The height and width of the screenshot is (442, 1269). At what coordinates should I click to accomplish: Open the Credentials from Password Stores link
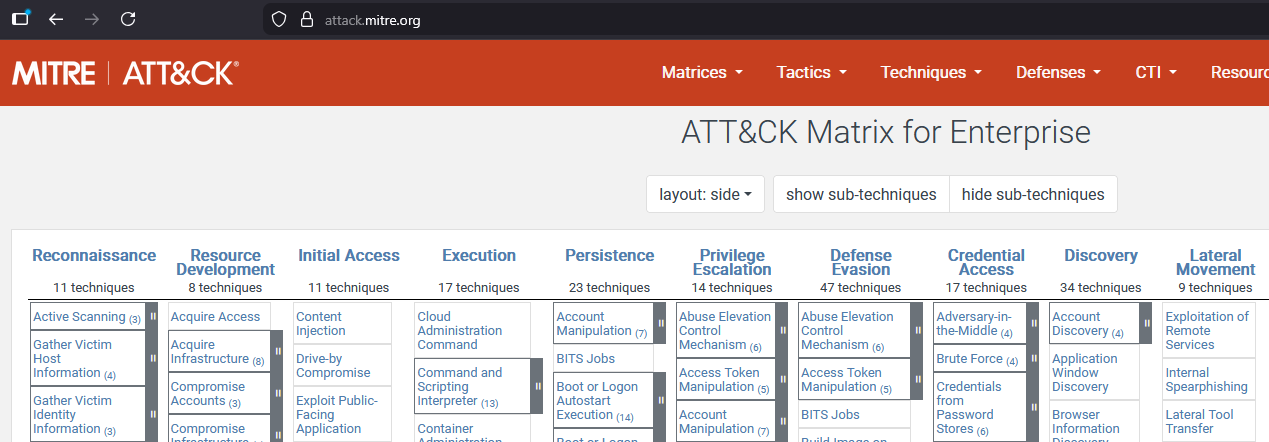click(969, 408)
